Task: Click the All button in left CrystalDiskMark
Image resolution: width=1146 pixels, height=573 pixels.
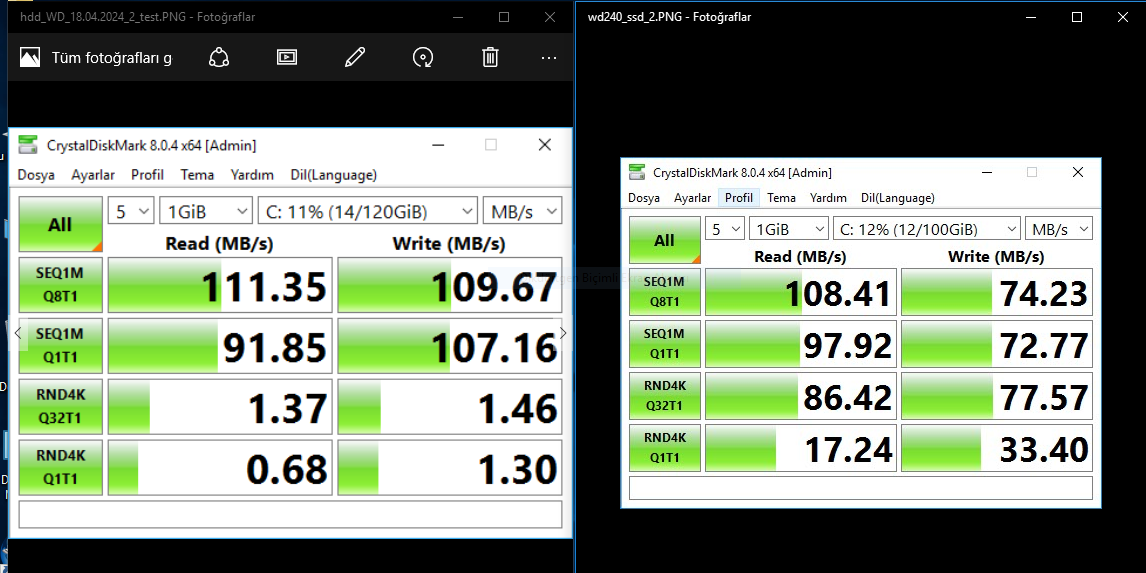Action: tap(60, 224)
